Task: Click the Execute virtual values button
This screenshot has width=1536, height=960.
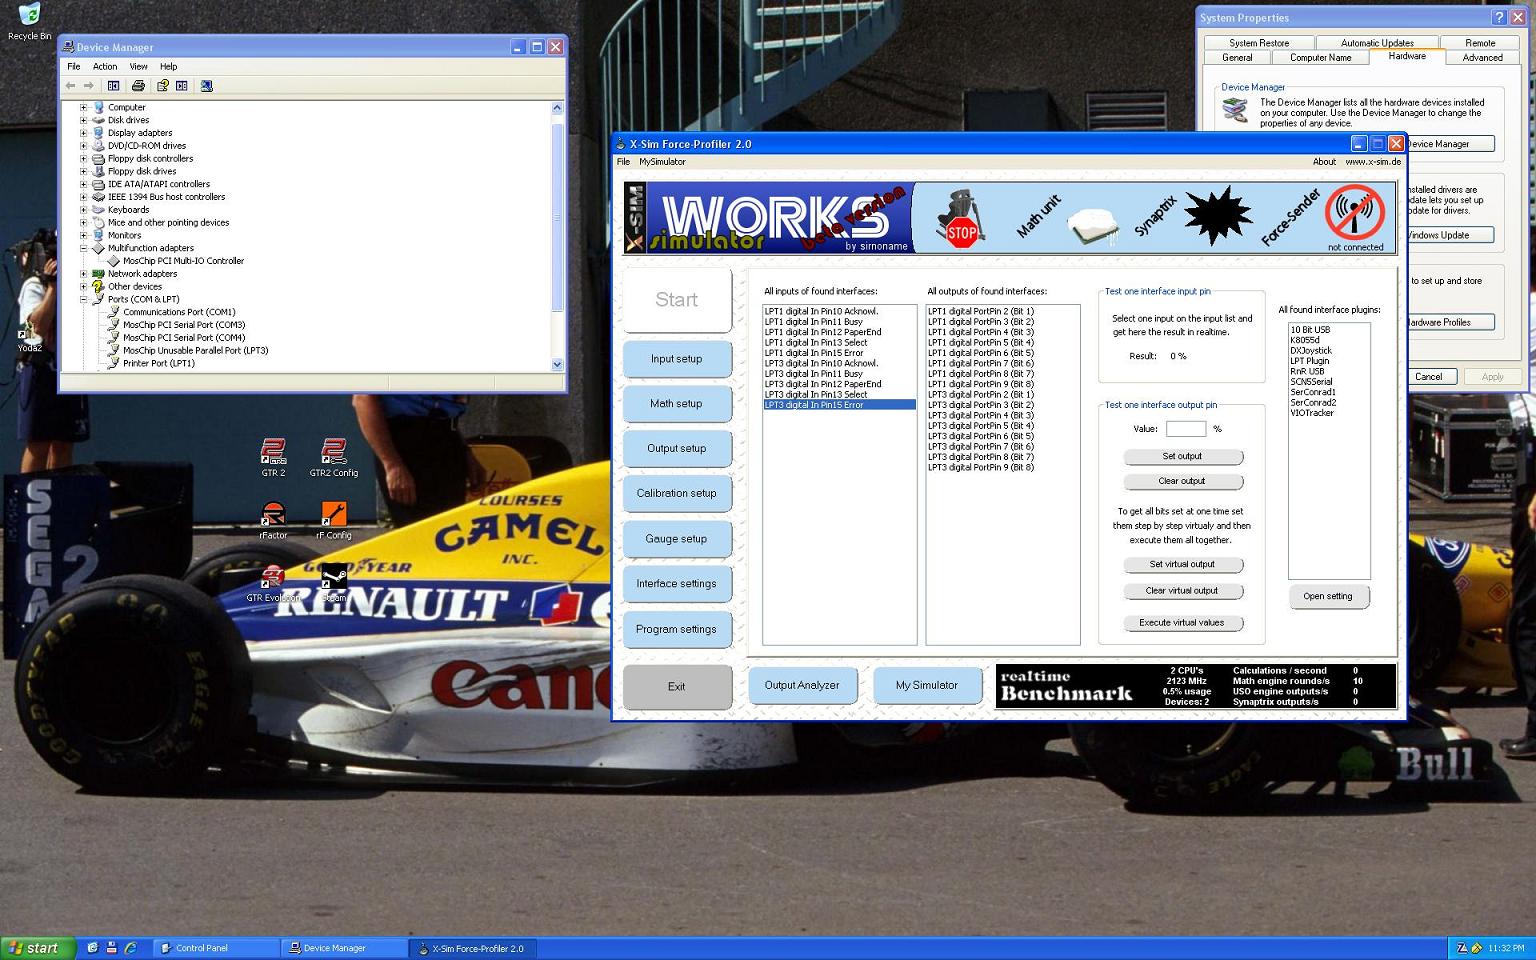Action: (1182, 623)
